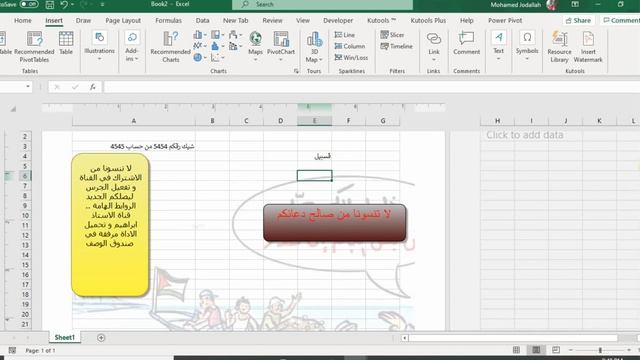This screenshot has width=640, height=360.
Task: Click the Select All corner triangle
Action: tap(13, 109)
